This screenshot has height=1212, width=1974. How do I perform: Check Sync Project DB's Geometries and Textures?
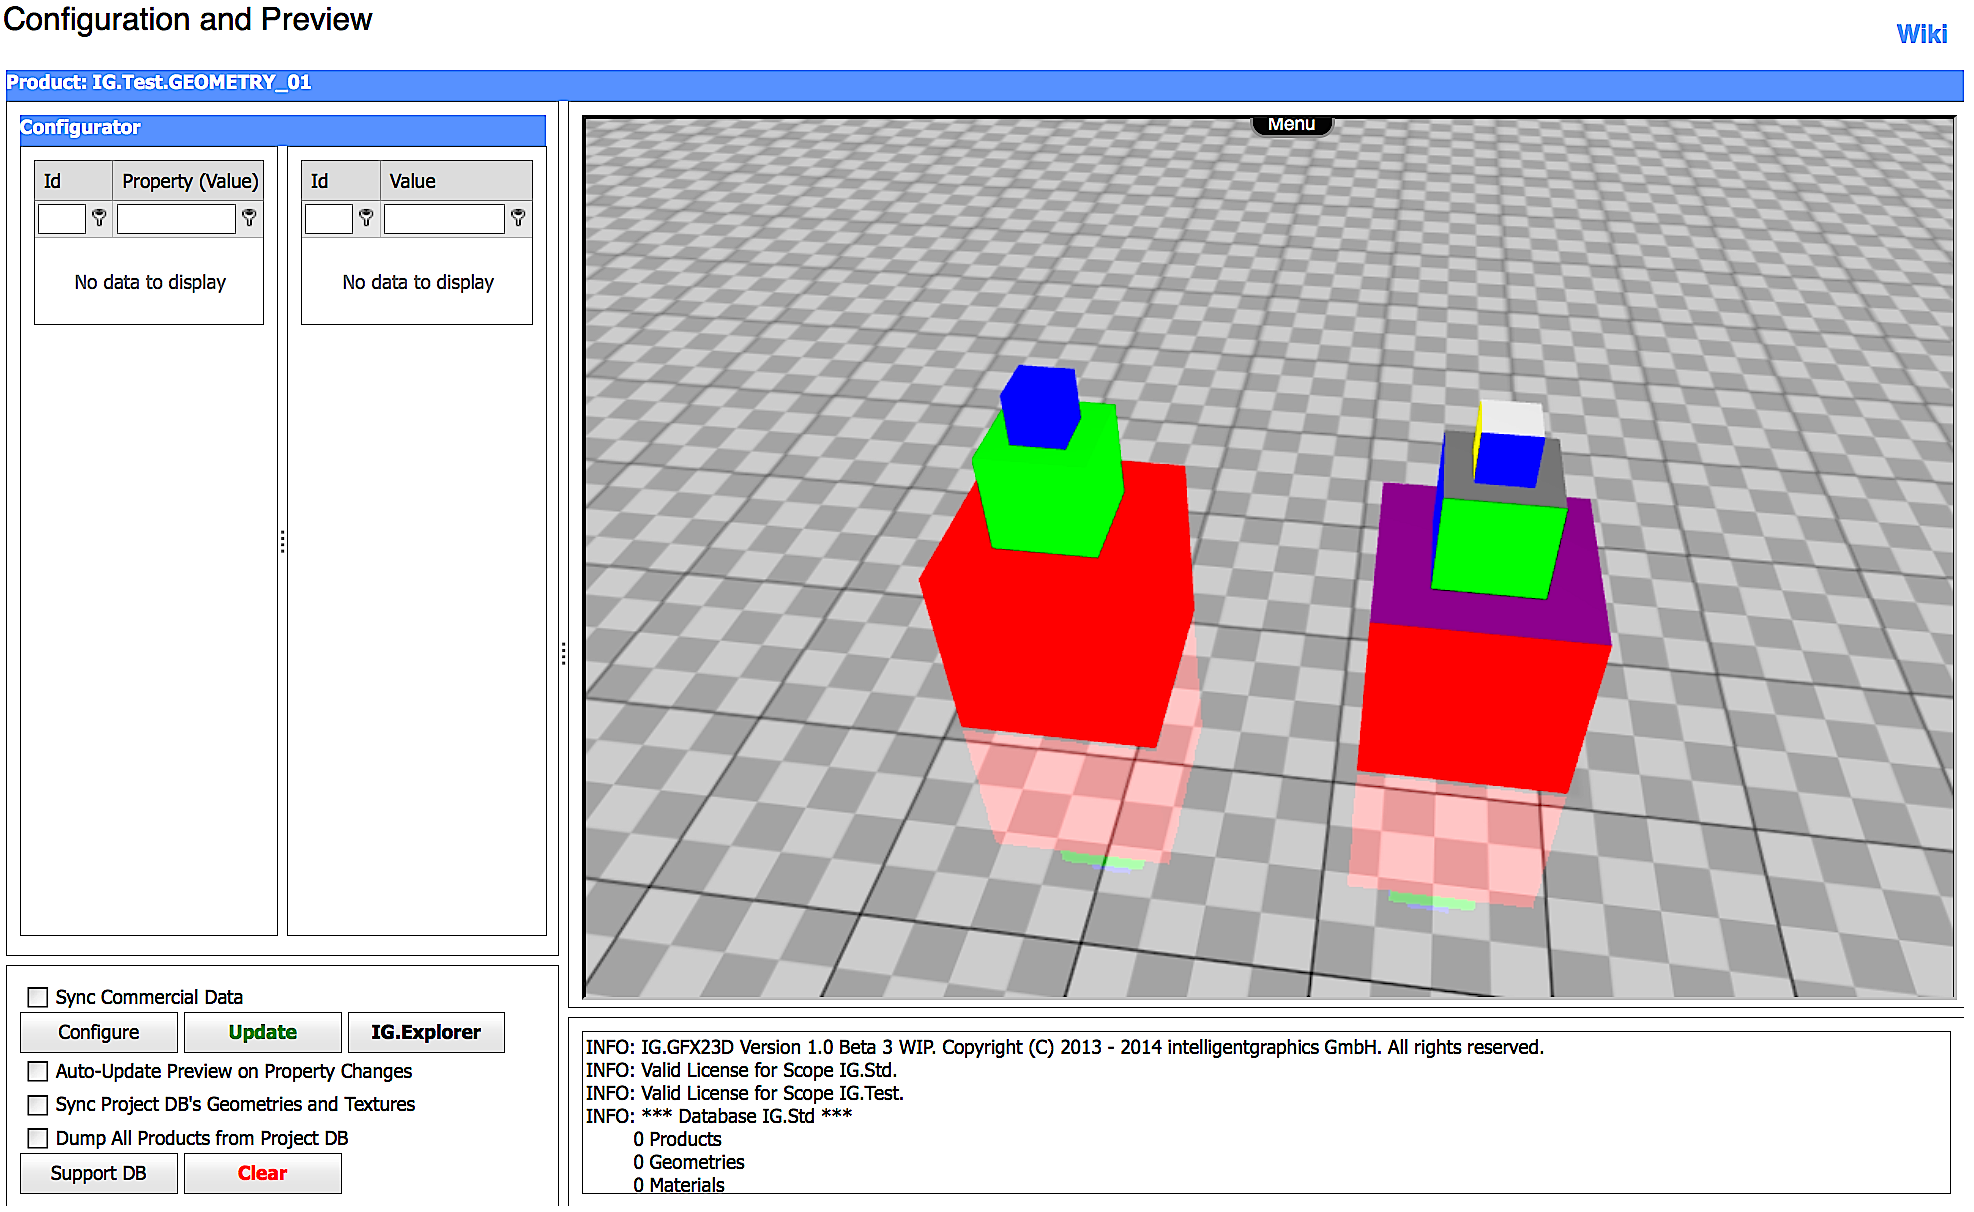(x=38, y=1105)
